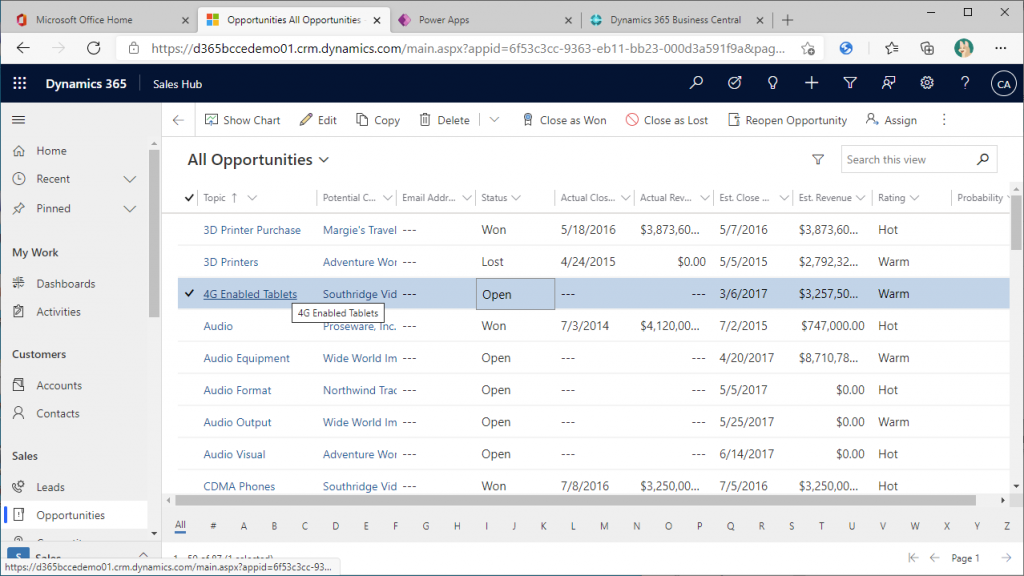Click the horizontal grid scrollbar
This screenshot has height=576, width=1024.
tap(575, 500)
